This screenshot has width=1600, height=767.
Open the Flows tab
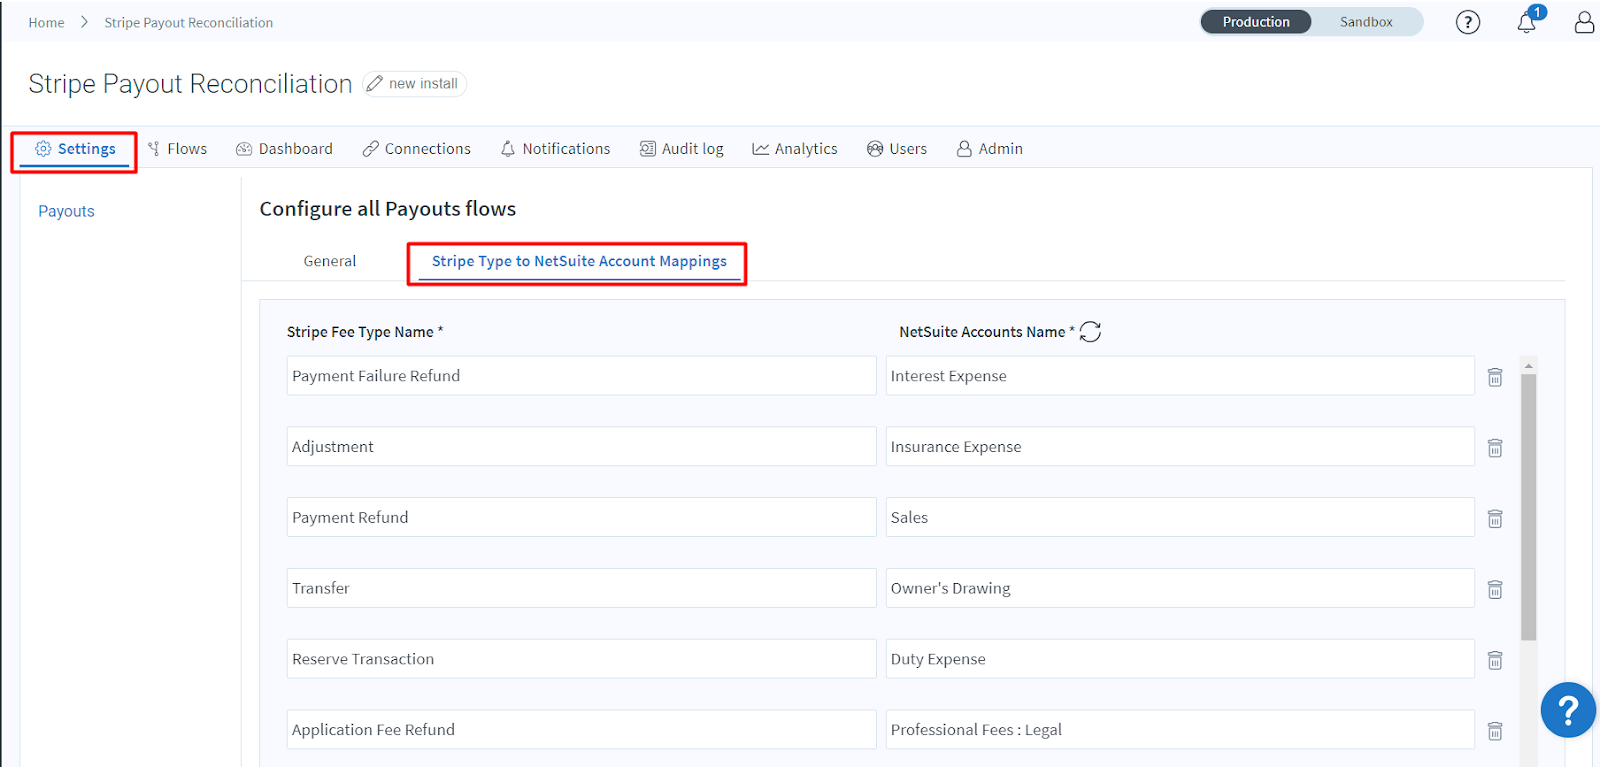tap(177, 149)
